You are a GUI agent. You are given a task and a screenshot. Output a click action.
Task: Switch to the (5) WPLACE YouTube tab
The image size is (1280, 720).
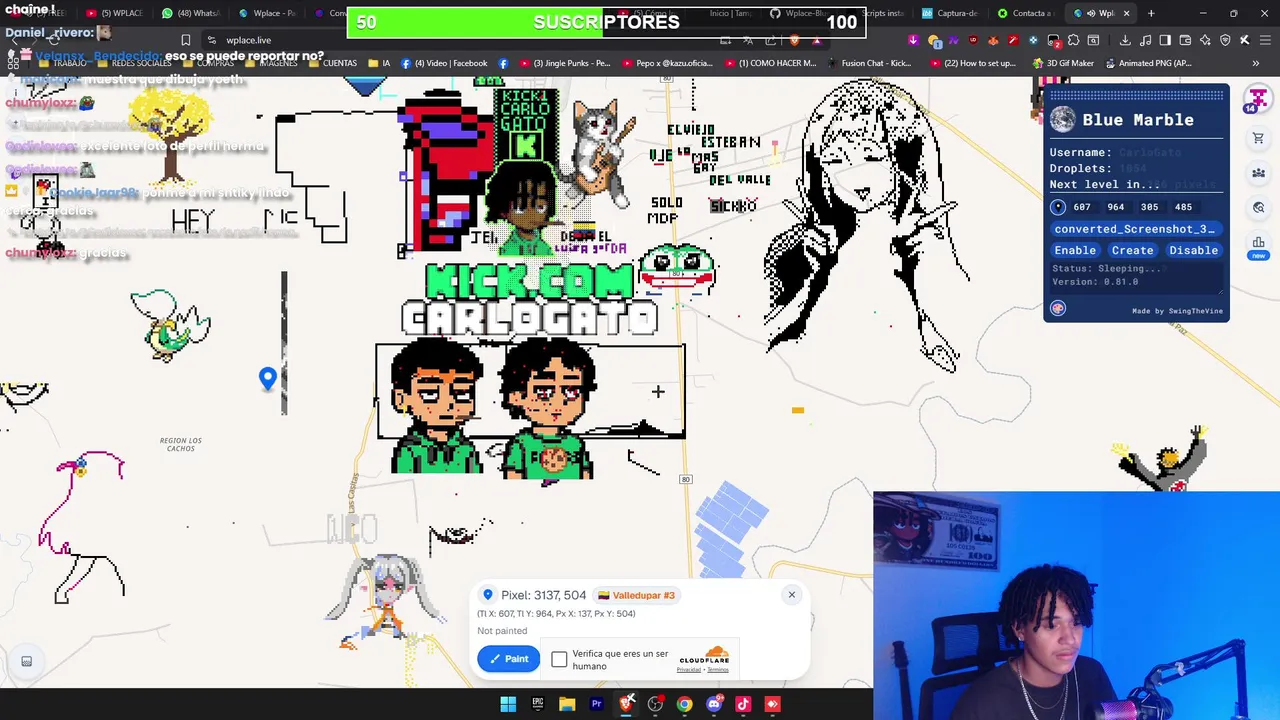point(114,13)
